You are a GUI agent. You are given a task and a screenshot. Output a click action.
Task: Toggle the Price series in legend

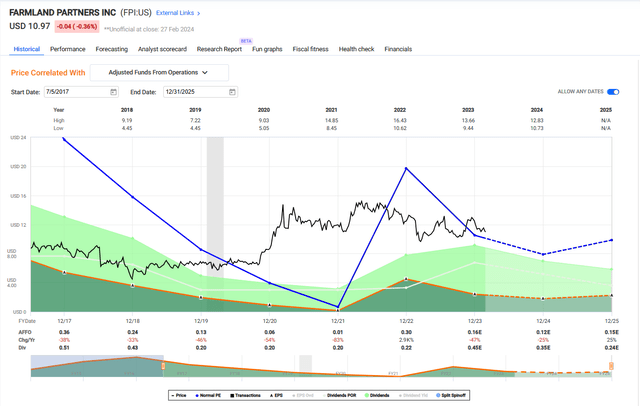(179, 395)
